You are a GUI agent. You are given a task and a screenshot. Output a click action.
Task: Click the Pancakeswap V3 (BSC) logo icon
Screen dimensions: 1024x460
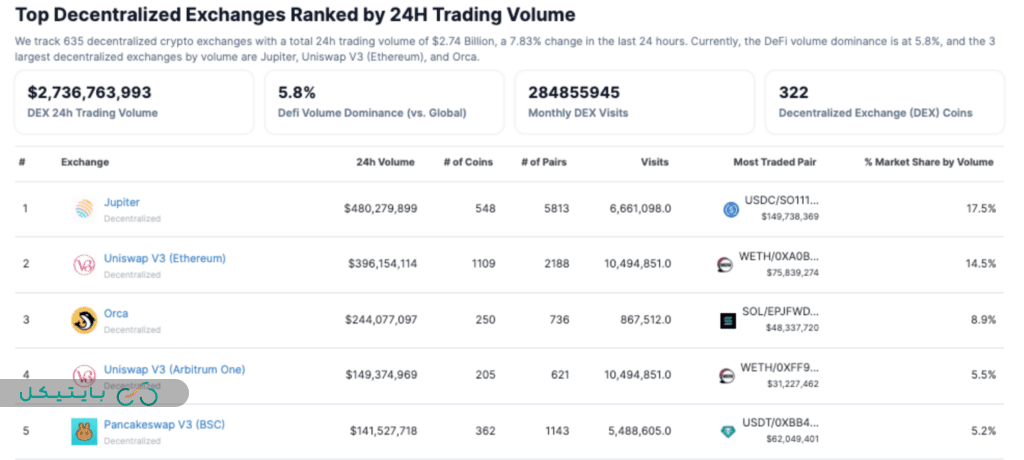point(84,431)
